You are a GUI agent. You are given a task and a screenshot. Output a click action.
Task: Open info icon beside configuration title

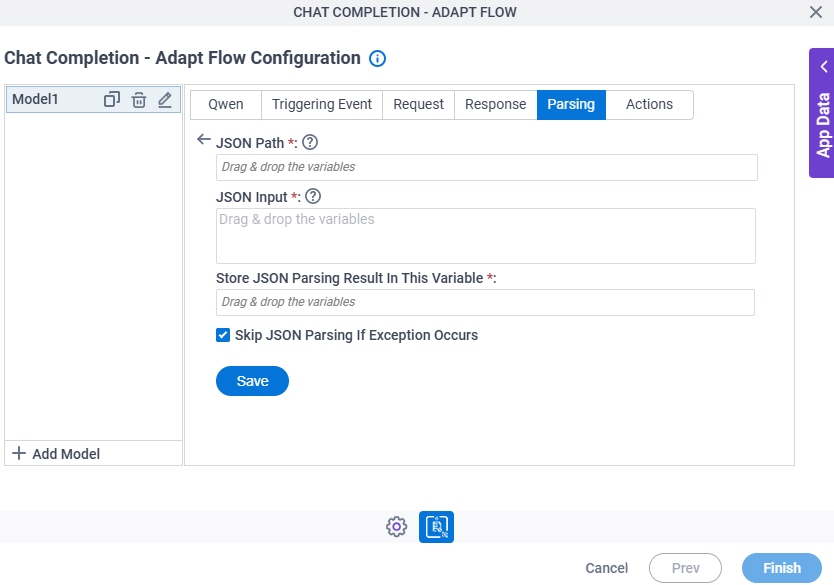click(x=377, y=58)
